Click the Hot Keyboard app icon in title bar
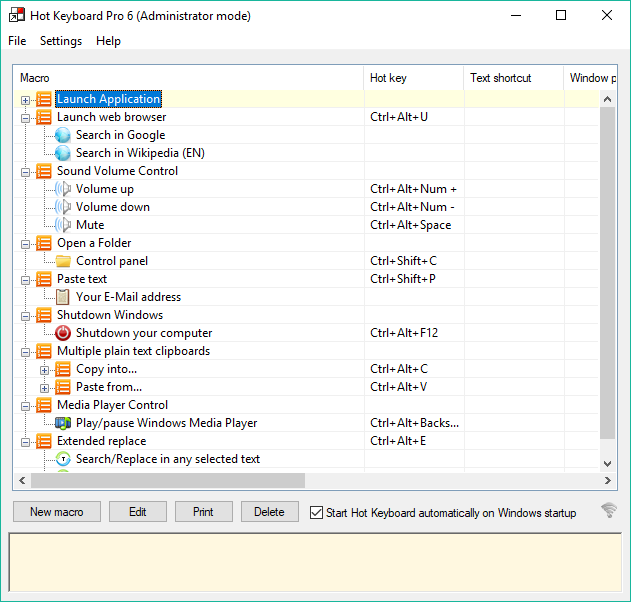Viewport: 631px width, 602px height. 16,14
